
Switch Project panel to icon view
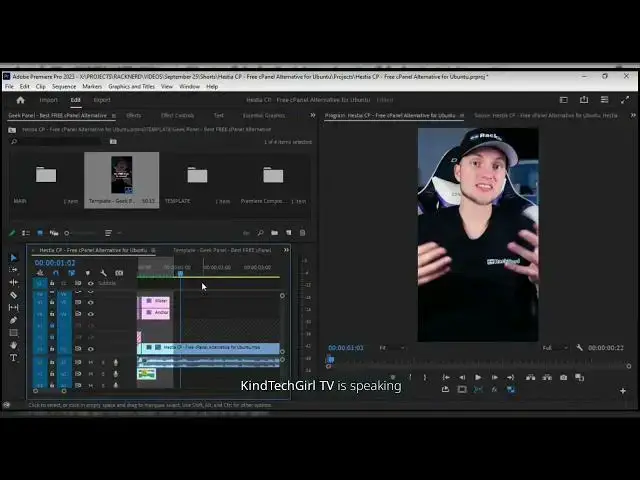click(x=40, y=233)
